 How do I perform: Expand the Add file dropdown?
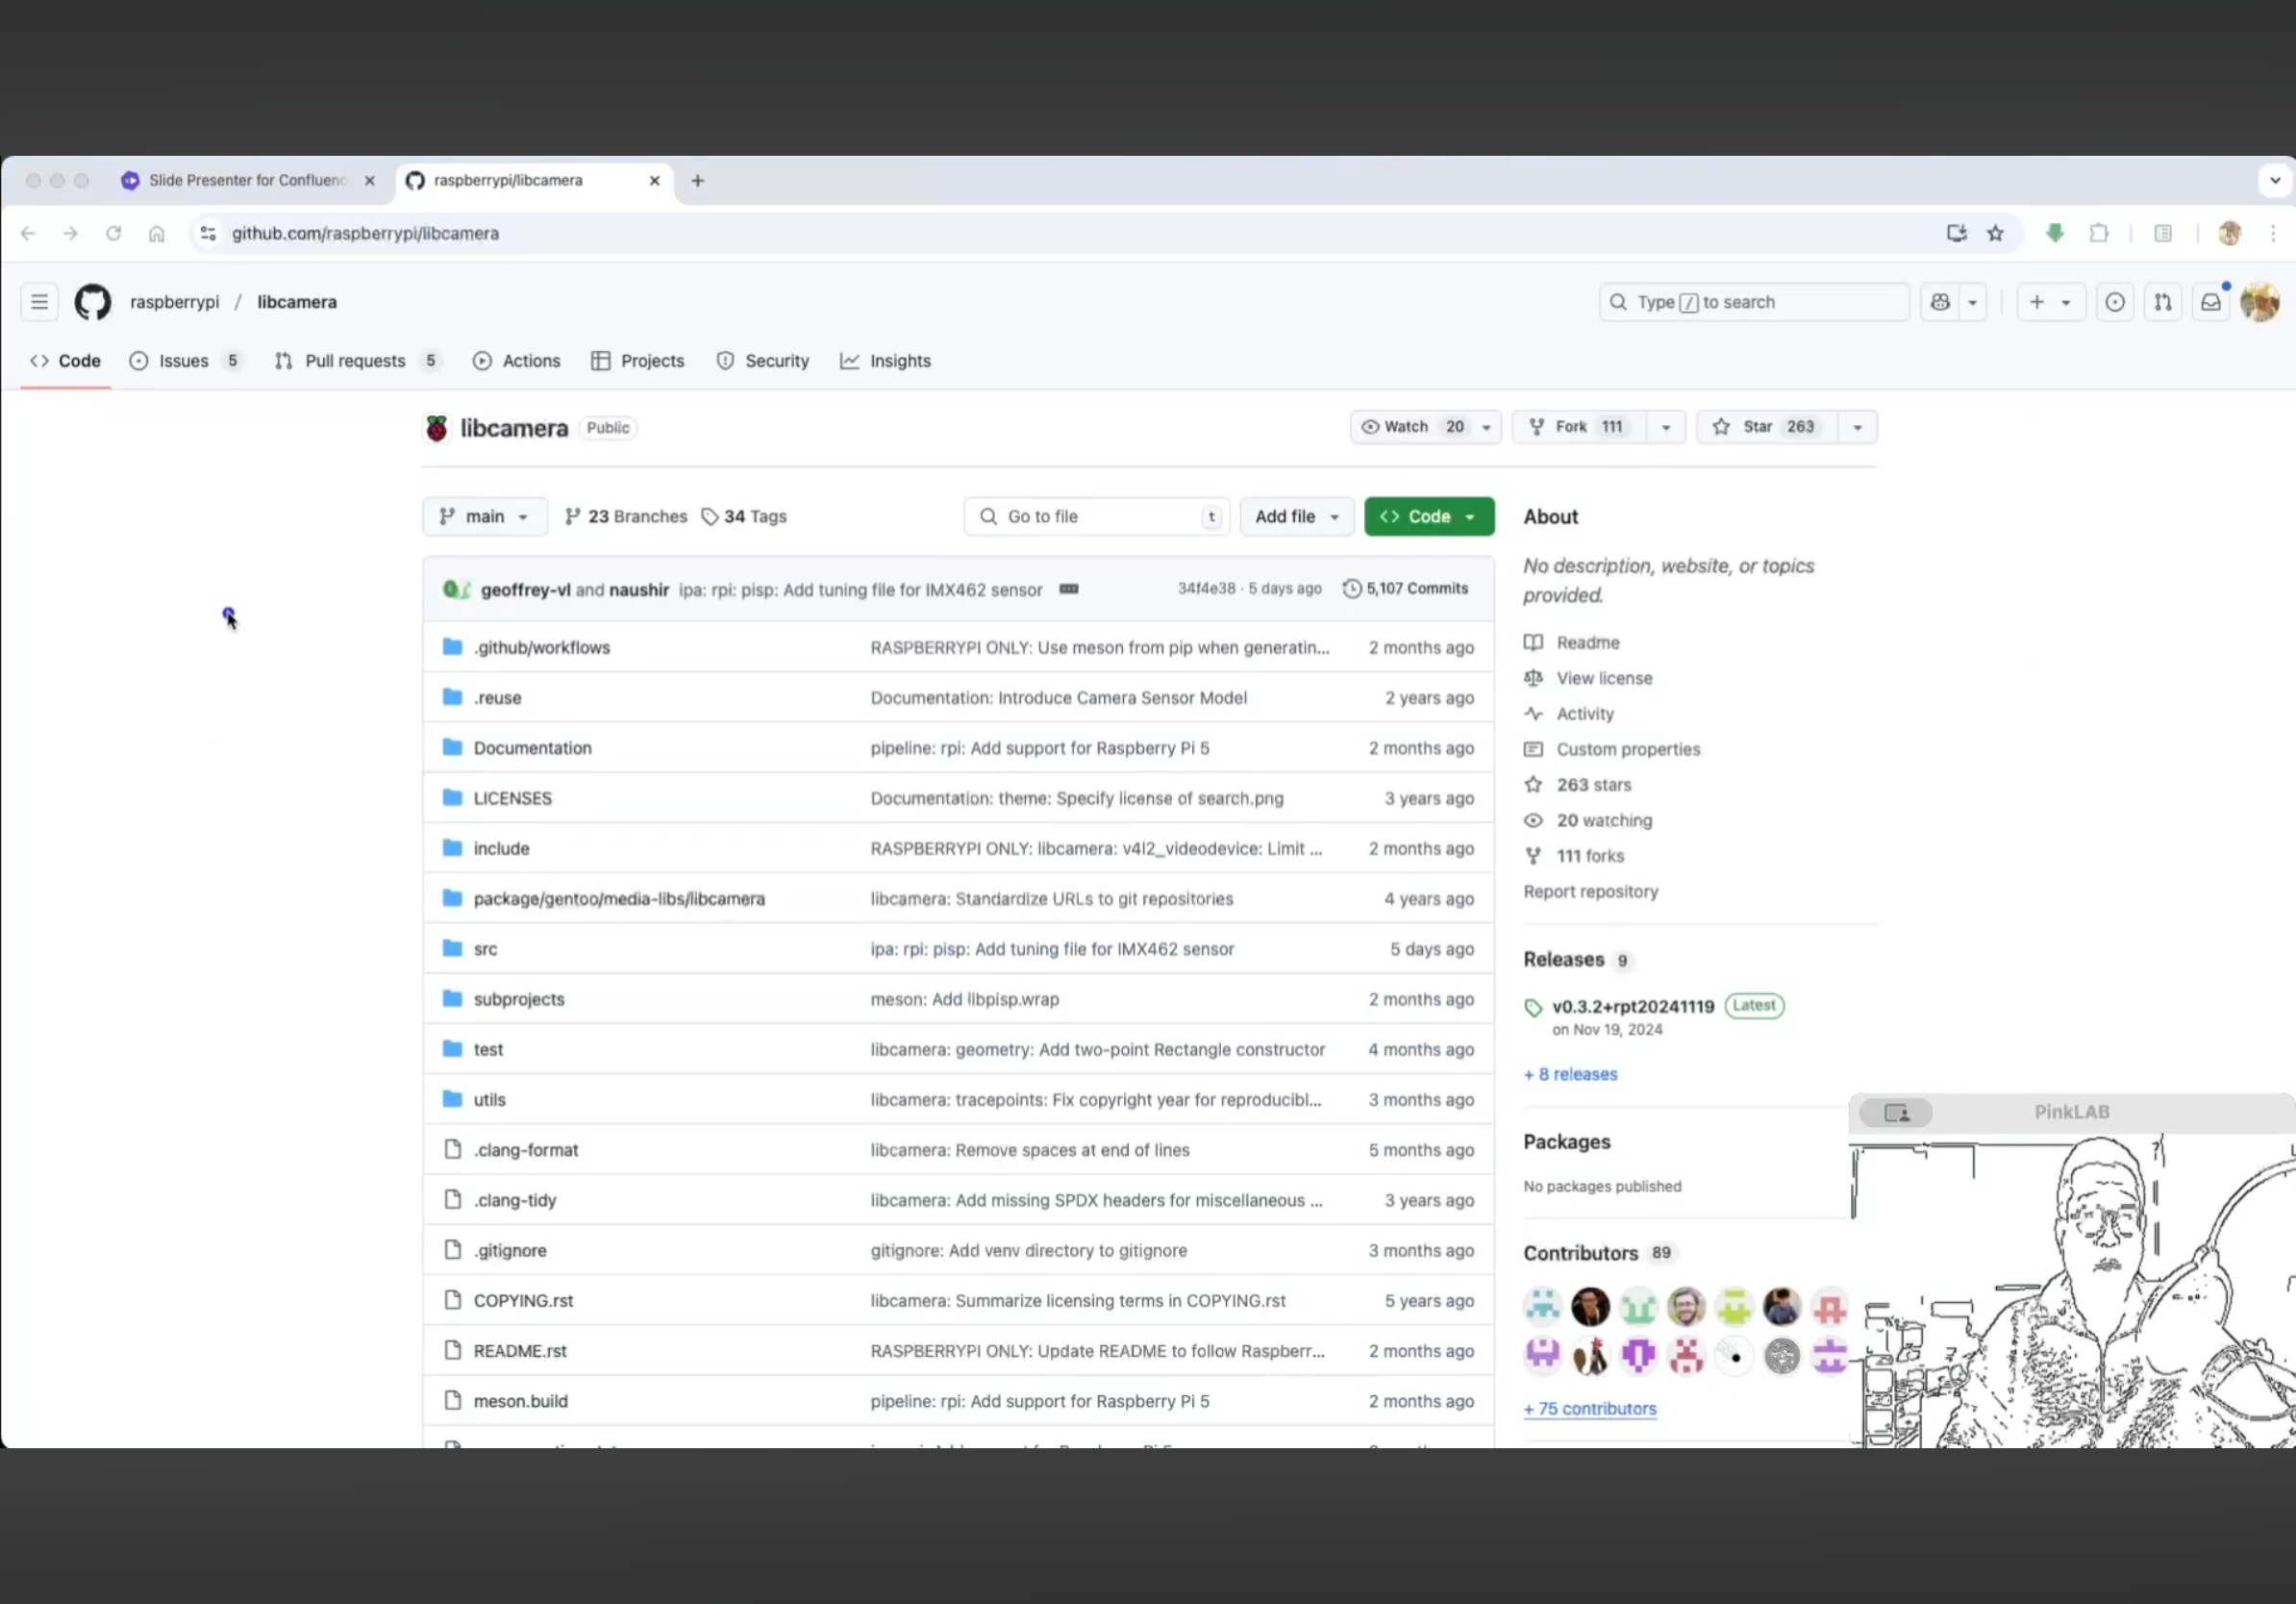(1296, 517)
